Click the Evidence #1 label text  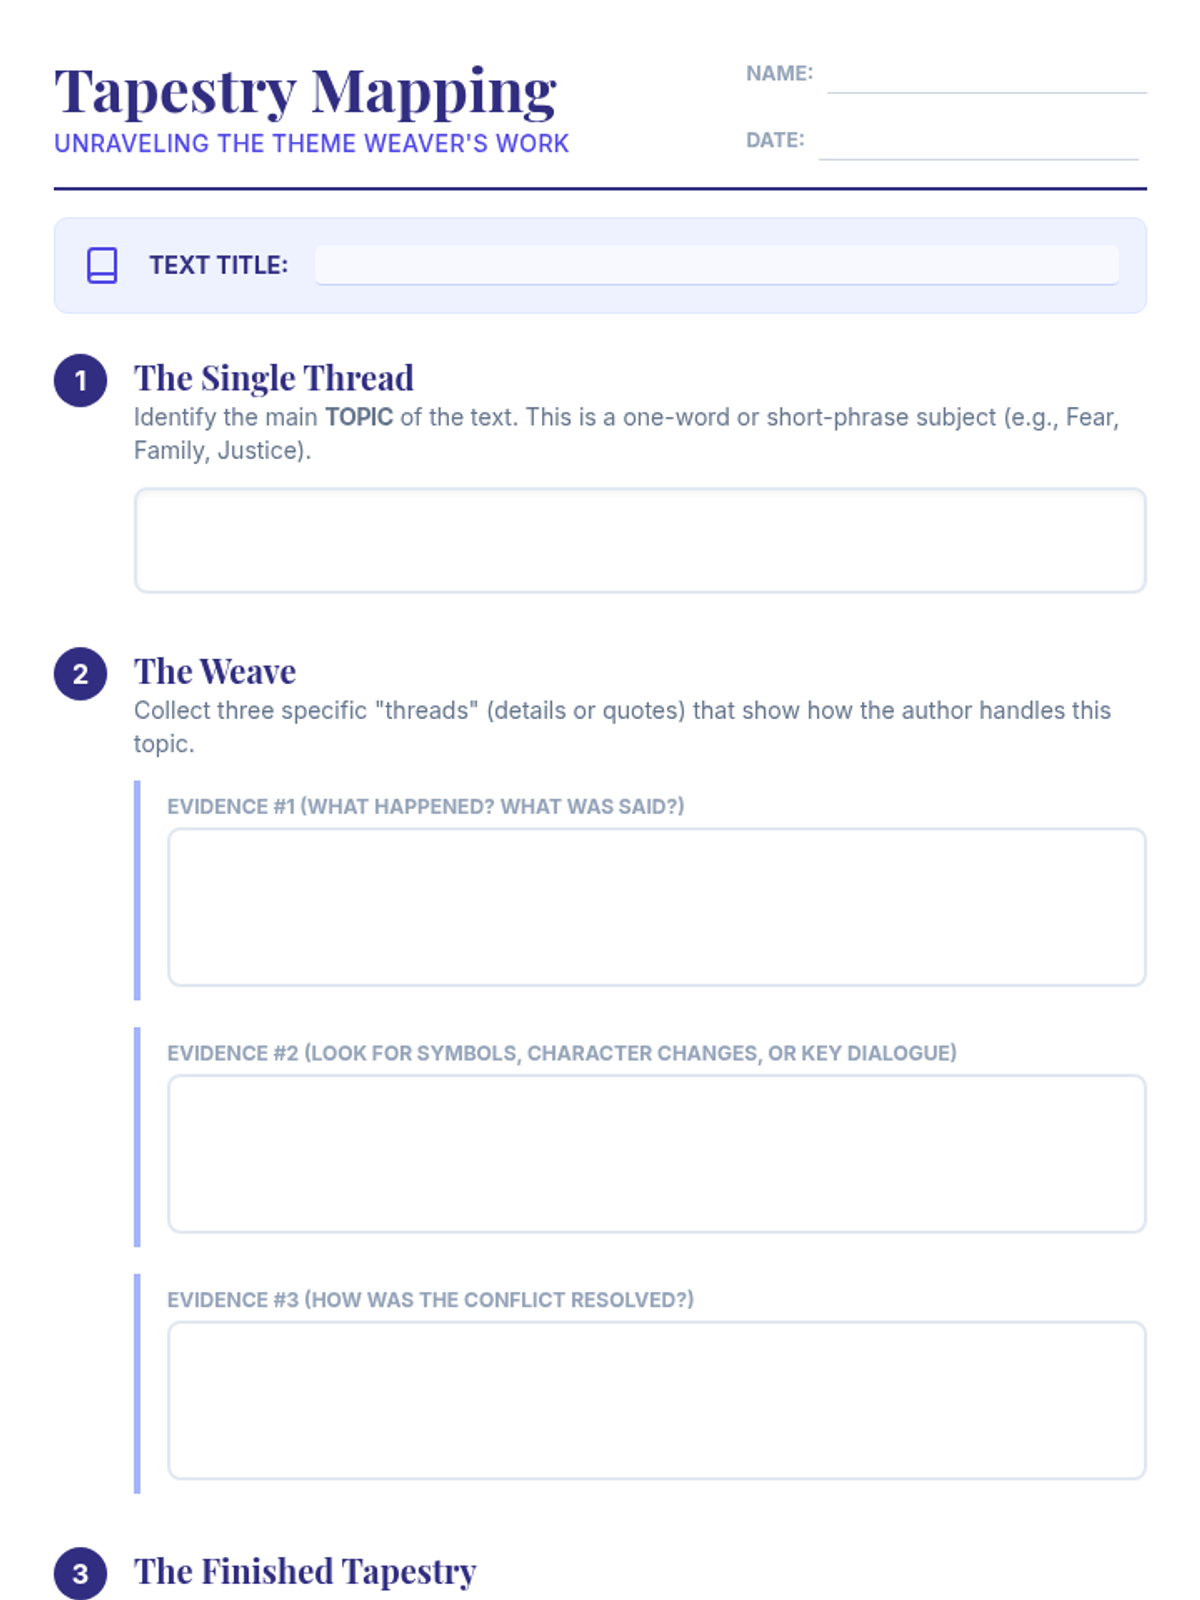[x=425, y=806]
